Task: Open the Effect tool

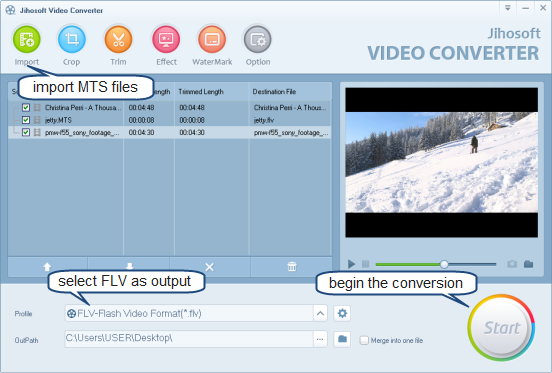Action: (166, 39)
